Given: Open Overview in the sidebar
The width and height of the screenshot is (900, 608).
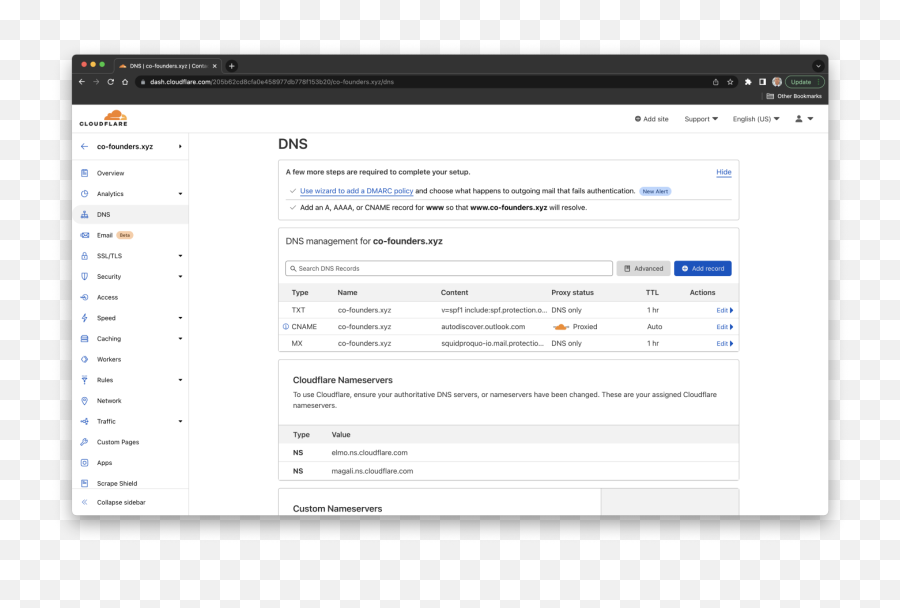Looking at the screenshot, I should 110,173.
